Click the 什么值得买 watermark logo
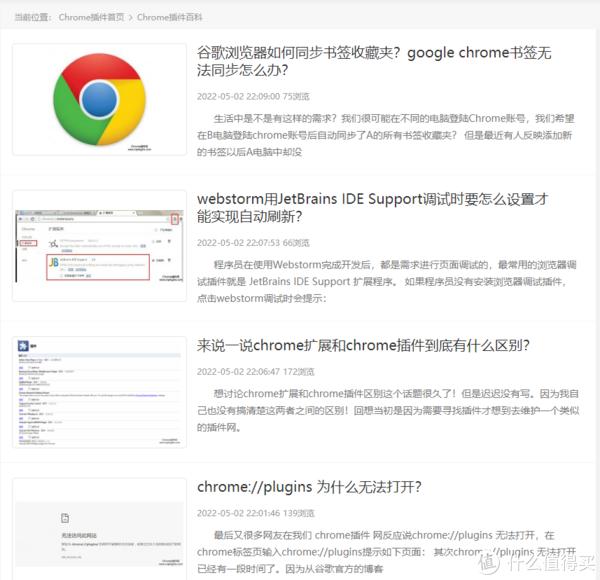The image size is (600, 580). click(x=537, y=562)
